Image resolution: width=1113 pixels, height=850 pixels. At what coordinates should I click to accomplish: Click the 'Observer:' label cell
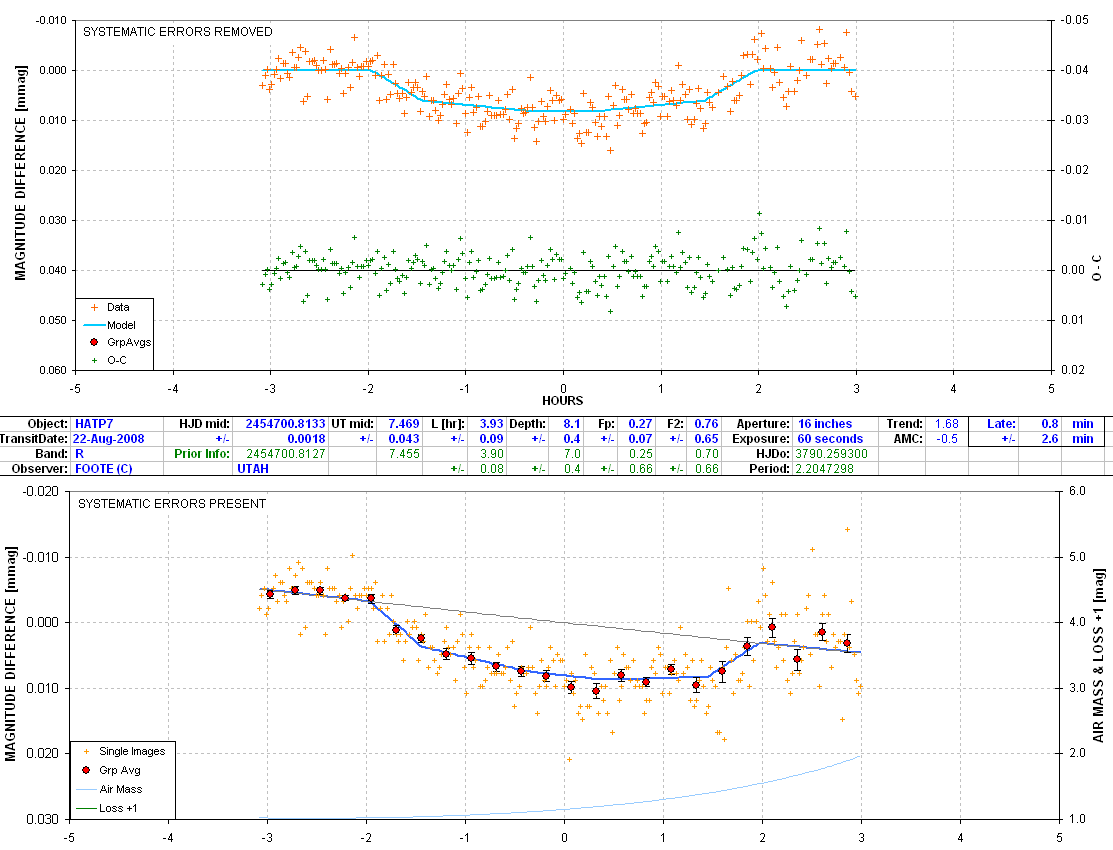pyautogui.click(x=40, y=469)
